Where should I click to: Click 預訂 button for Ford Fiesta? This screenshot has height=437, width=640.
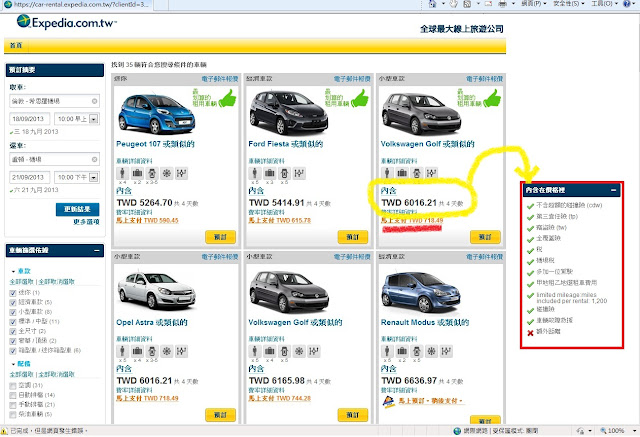point(353,237)
